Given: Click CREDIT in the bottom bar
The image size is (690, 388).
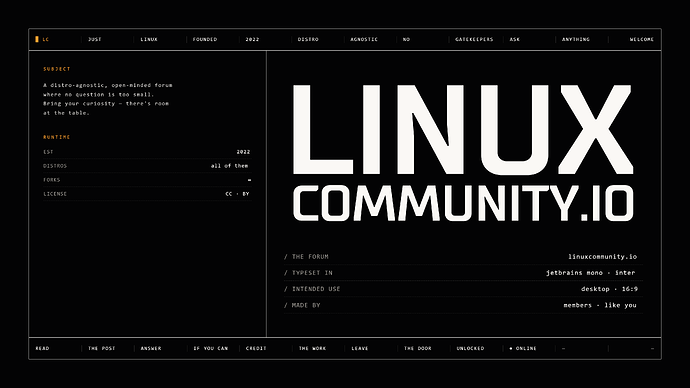Looking at the screenshot, I should (256, 348).
